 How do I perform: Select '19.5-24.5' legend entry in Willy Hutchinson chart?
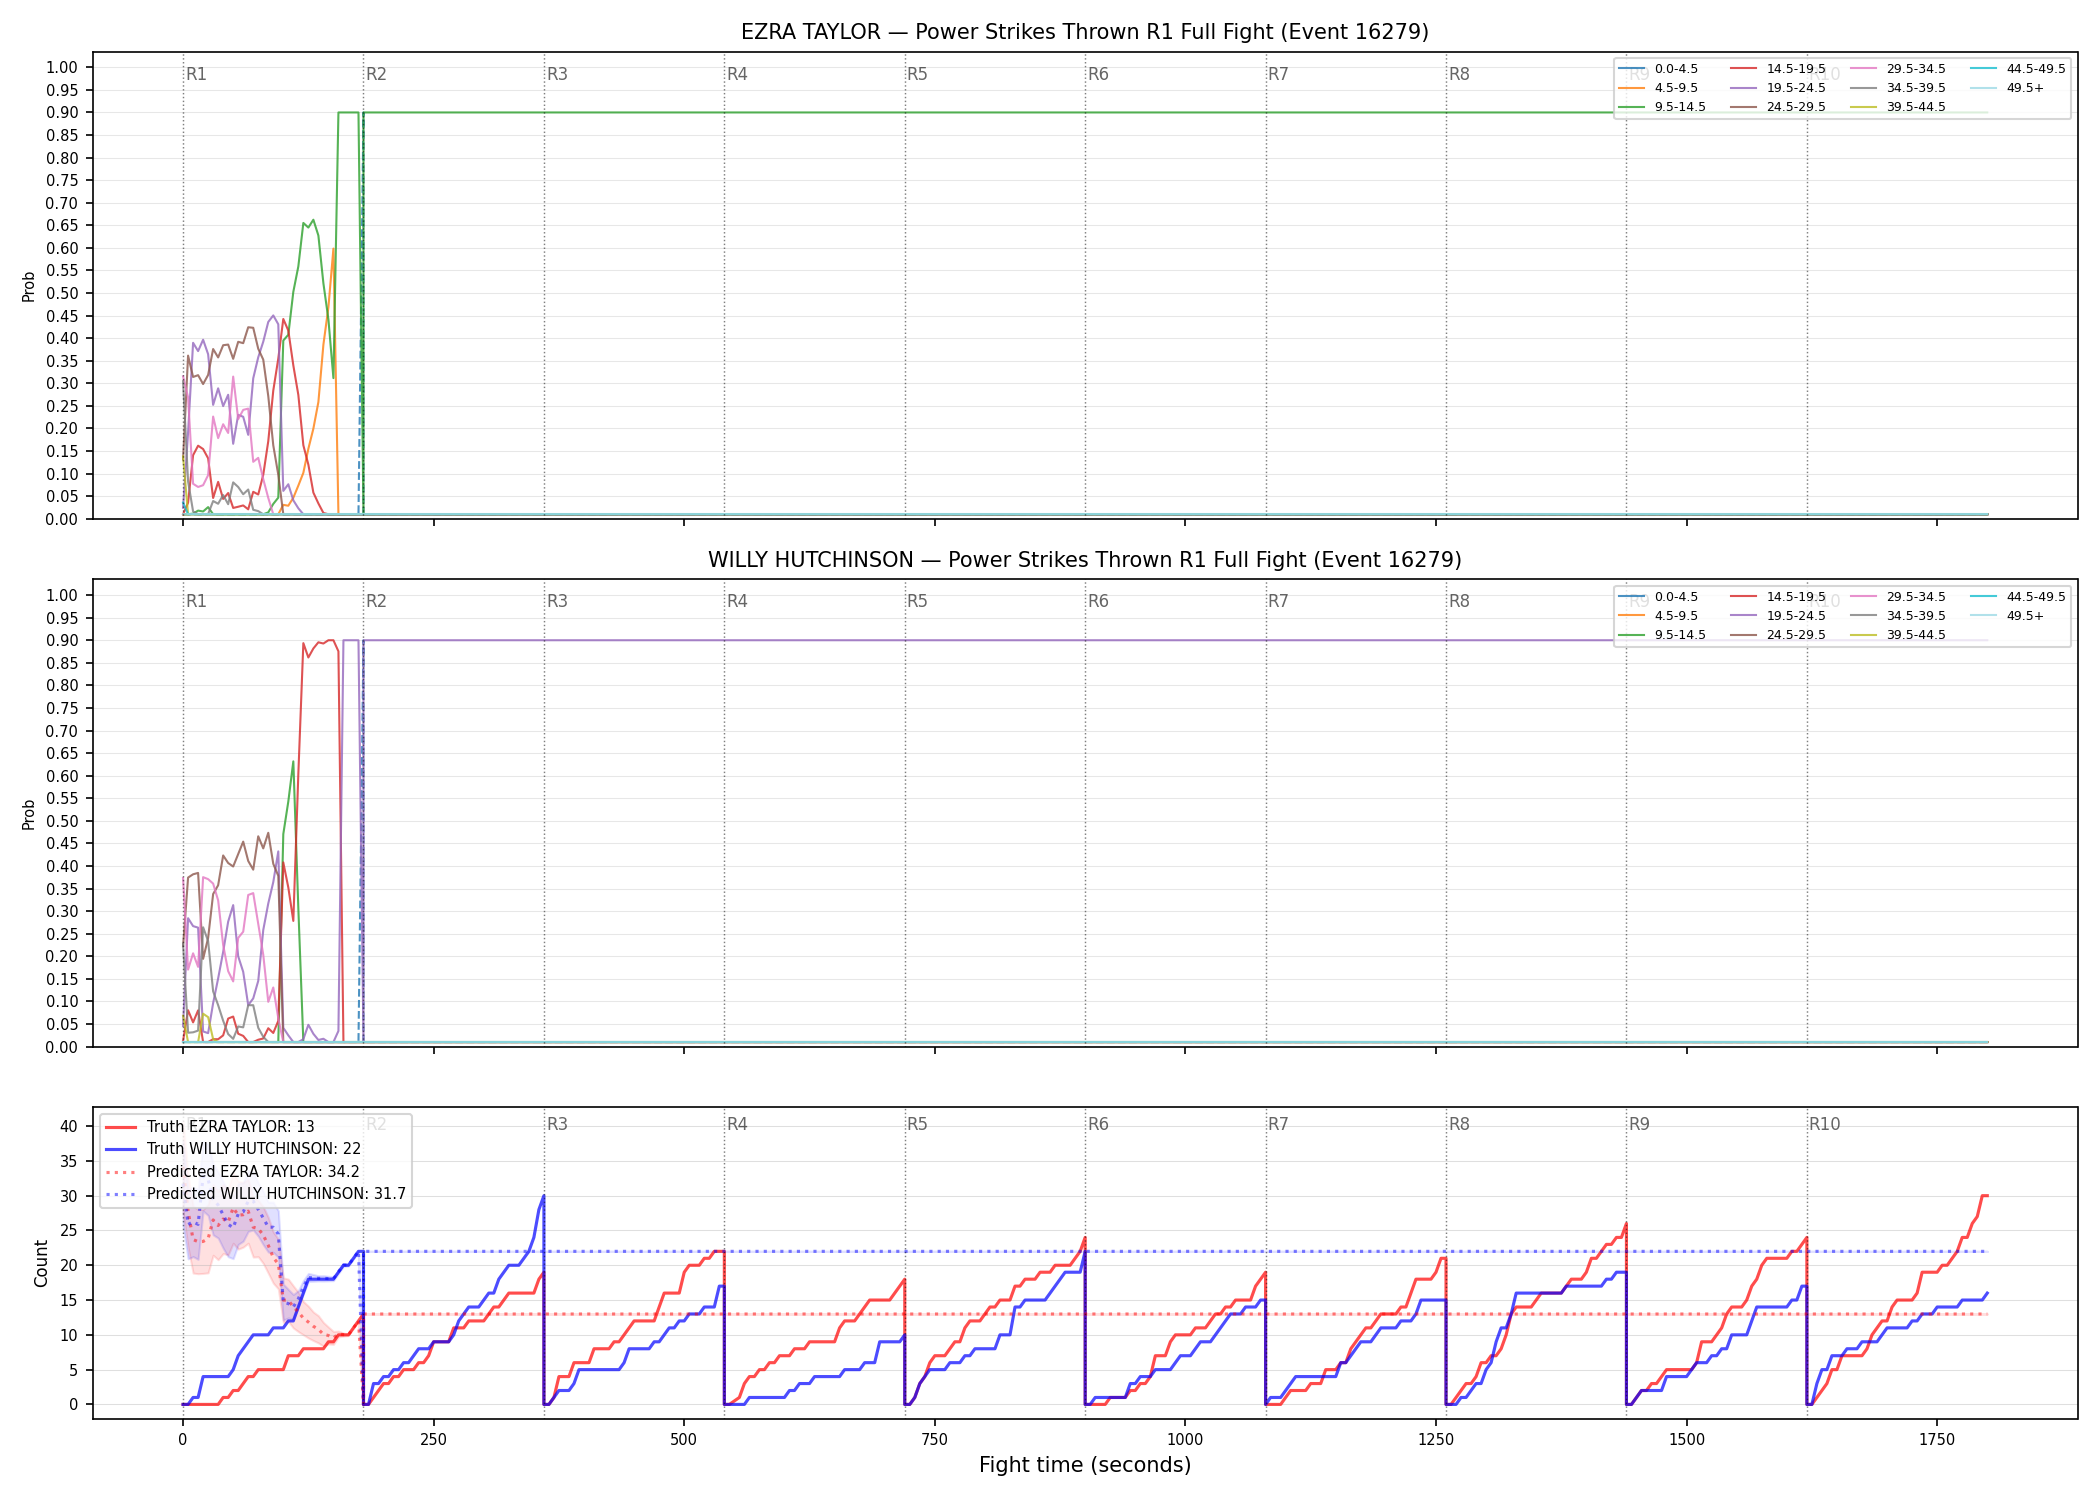point(1778,616)
